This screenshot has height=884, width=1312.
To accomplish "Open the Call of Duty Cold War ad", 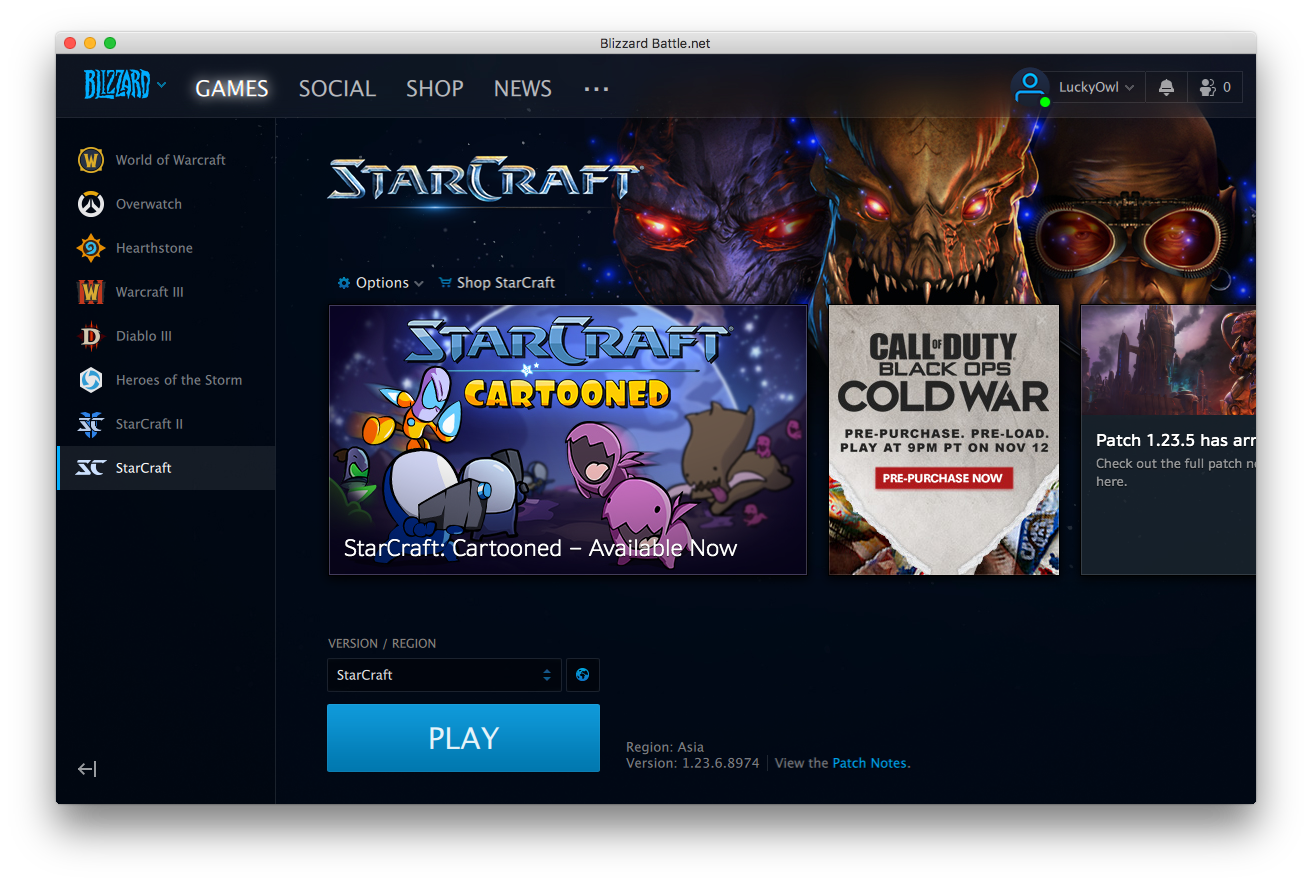I will coord(944,440).
